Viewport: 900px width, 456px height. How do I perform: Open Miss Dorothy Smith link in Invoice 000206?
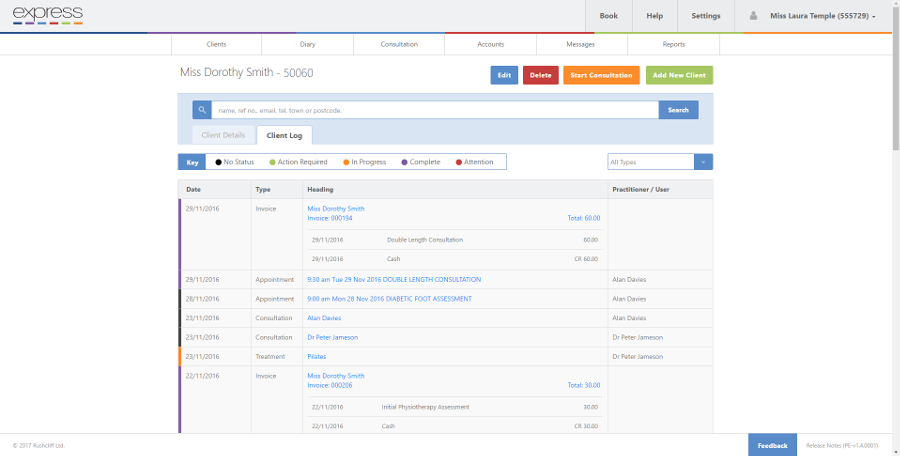coord(336,376)
